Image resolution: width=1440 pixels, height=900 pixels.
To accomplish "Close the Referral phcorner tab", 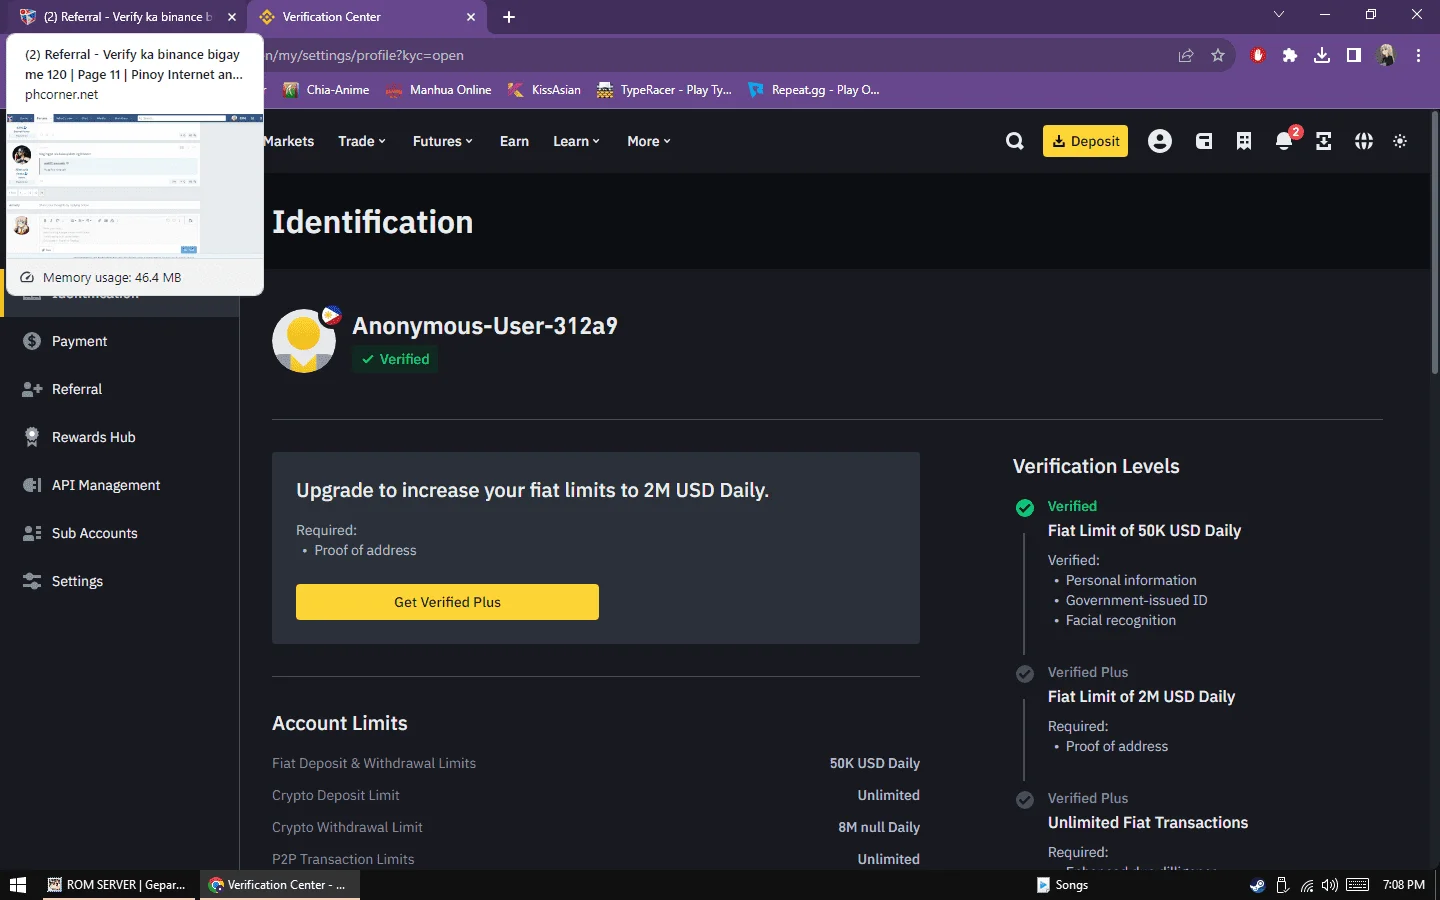I will click(x=232, y=17).
